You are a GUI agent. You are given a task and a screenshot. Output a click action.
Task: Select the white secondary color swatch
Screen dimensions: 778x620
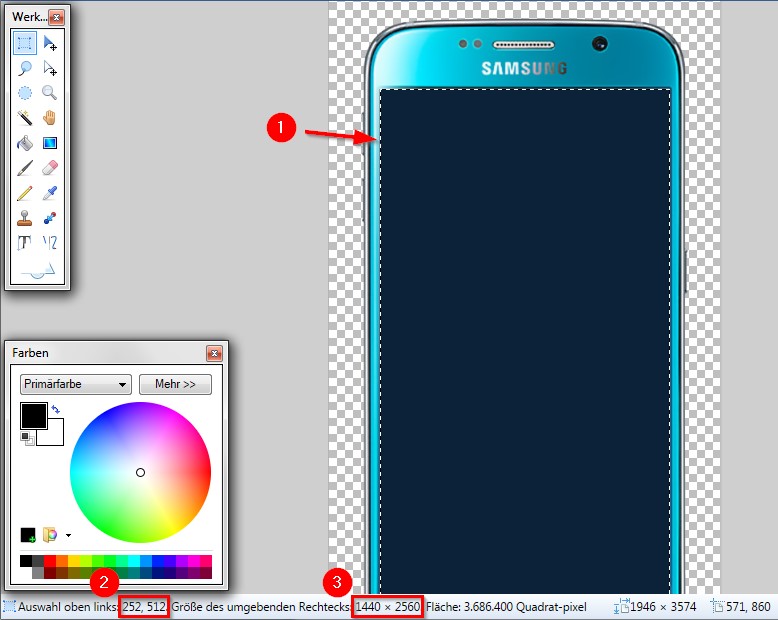(x=54, y=435)
